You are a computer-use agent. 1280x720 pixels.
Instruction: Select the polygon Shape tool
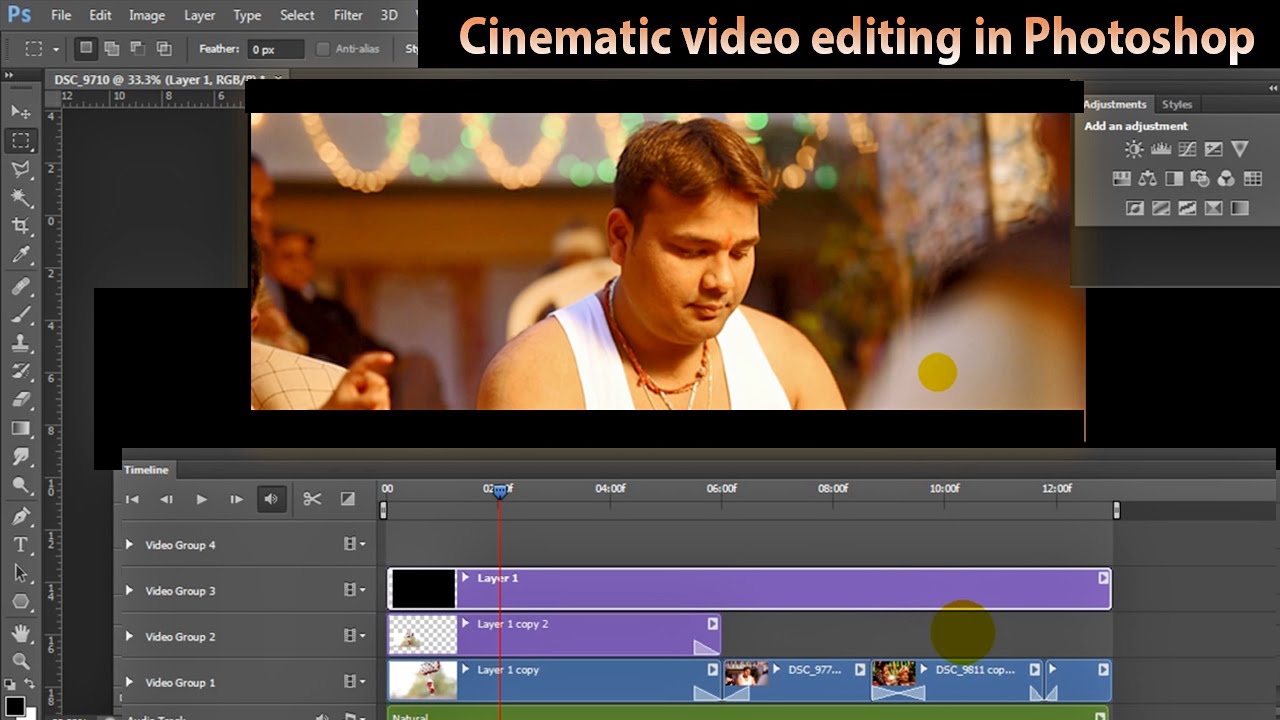[x=20, y=602]
